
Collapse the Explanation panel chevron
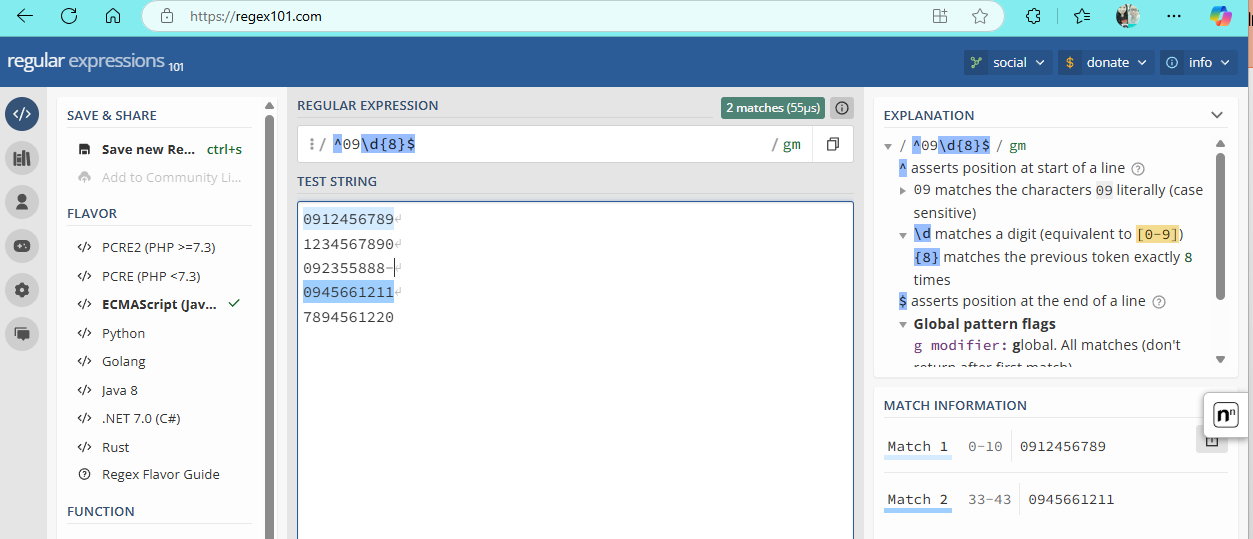click(1216, 115)
